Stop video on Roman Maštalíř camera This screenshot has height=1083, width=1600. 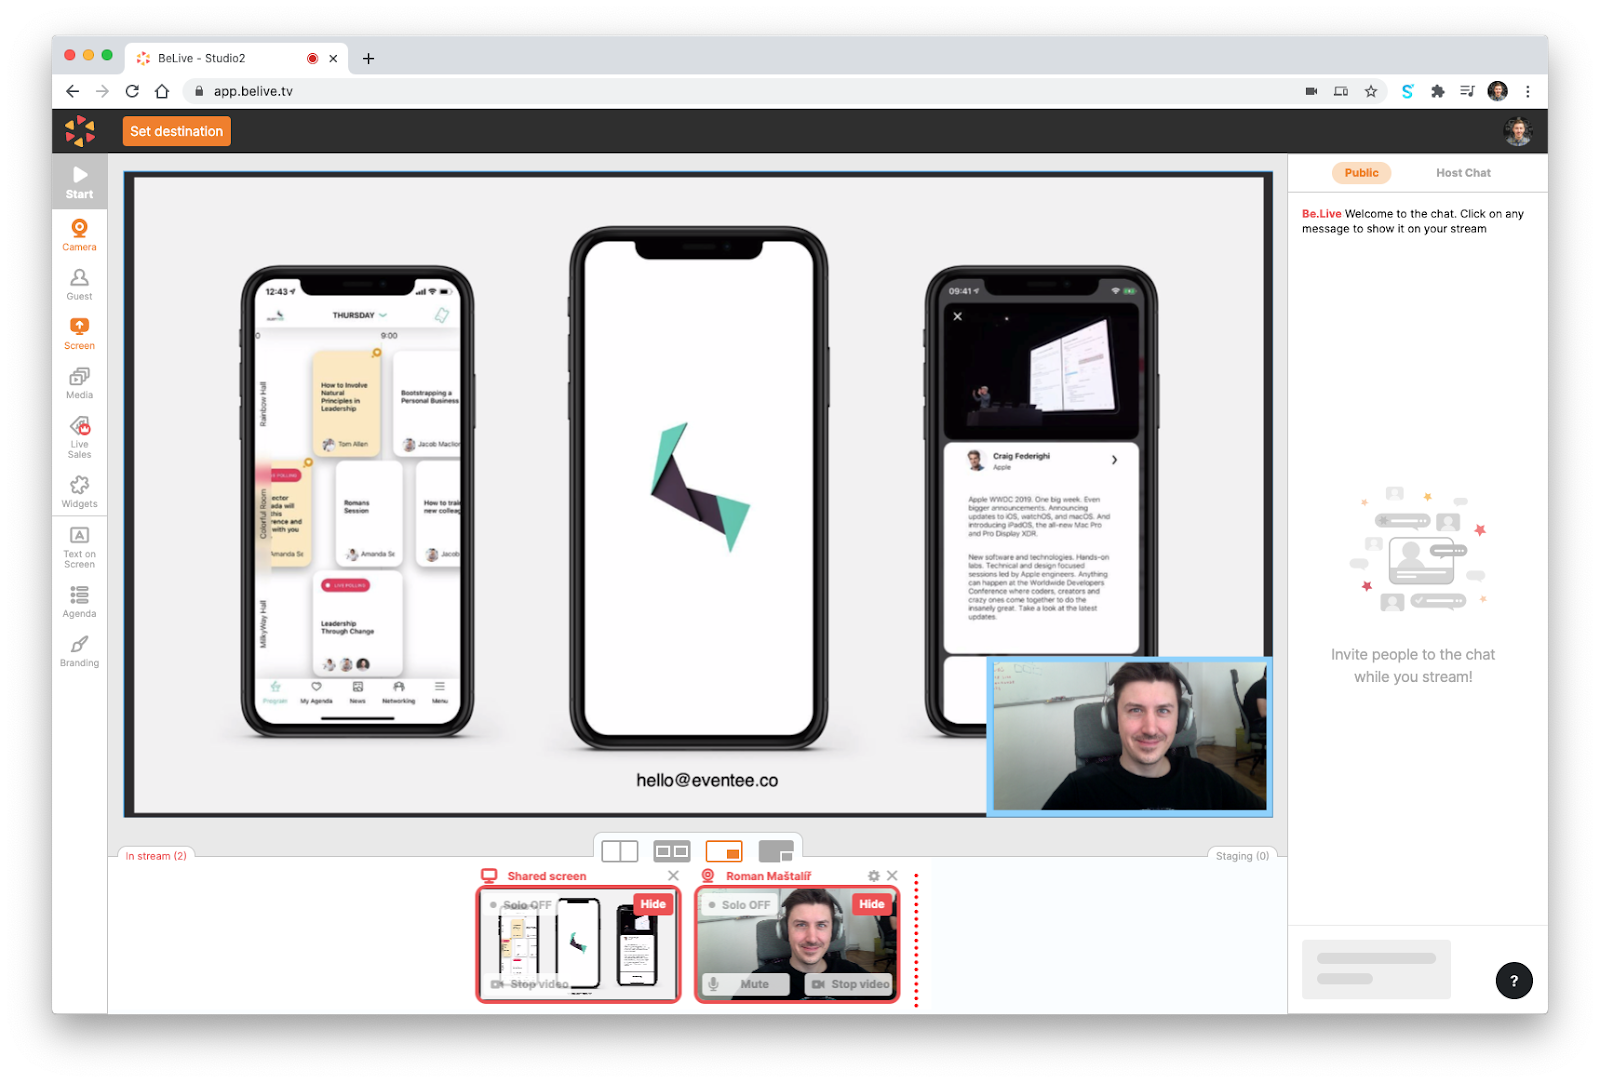pos(850,984)
